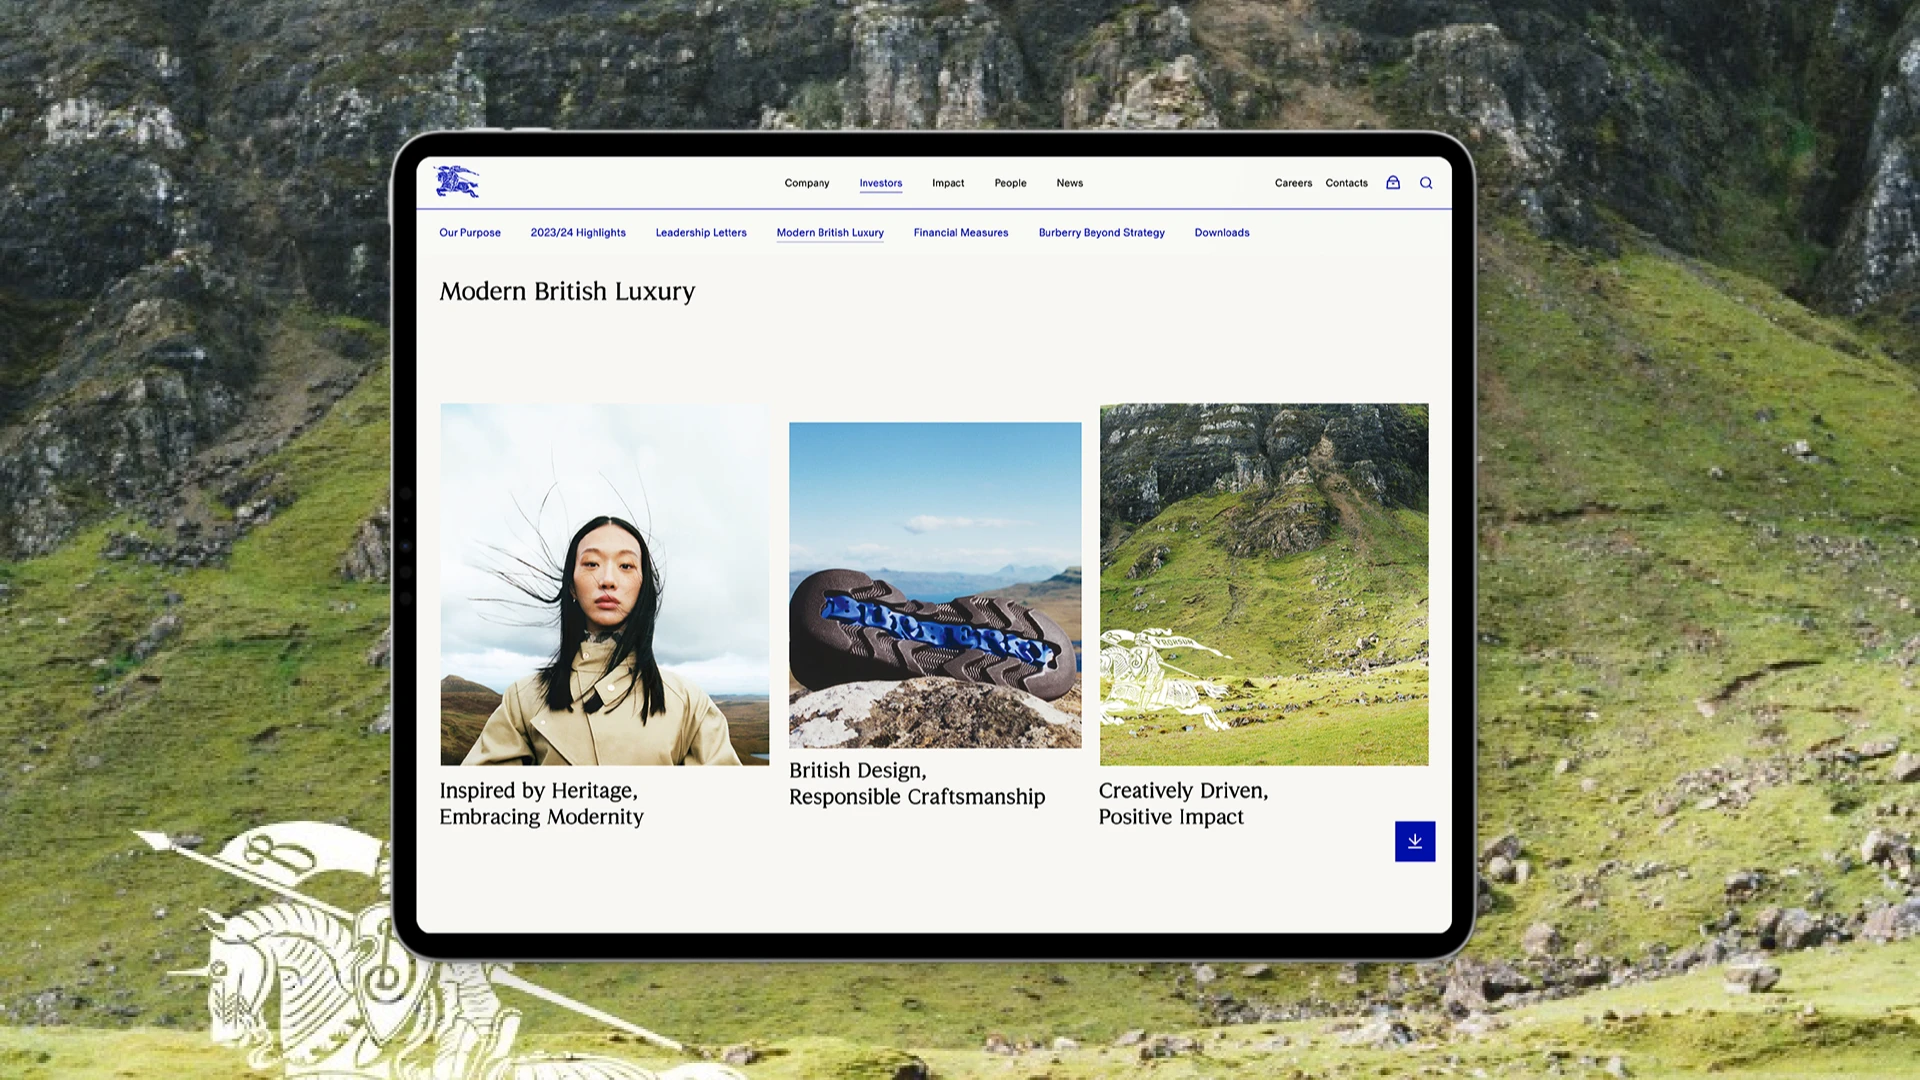
Task: Open the News menu item
Action: [1070, 183]
